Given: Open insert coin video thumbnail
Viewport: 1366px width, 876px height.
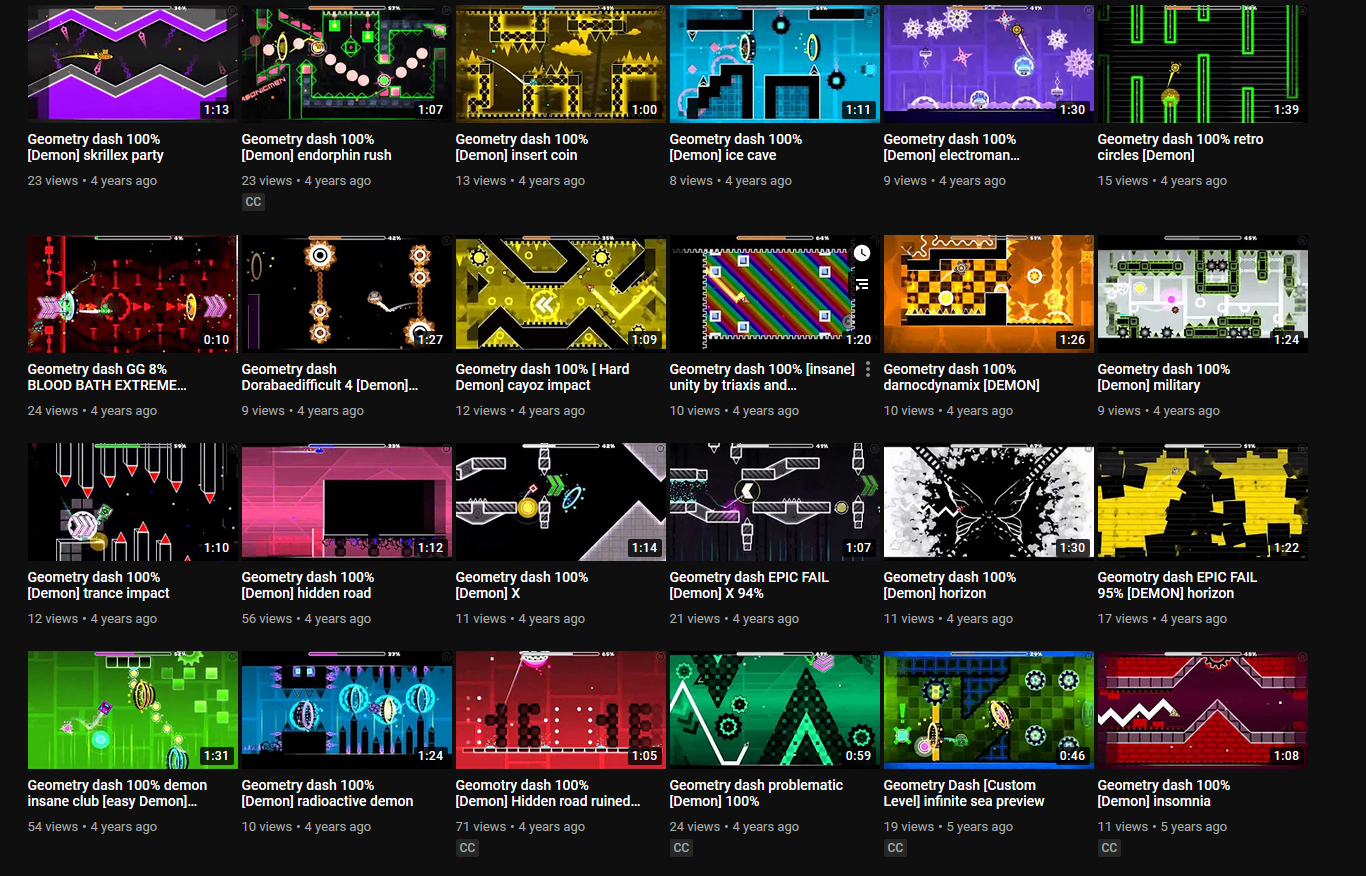Looking at the screenshot, I should pos(561,63).
